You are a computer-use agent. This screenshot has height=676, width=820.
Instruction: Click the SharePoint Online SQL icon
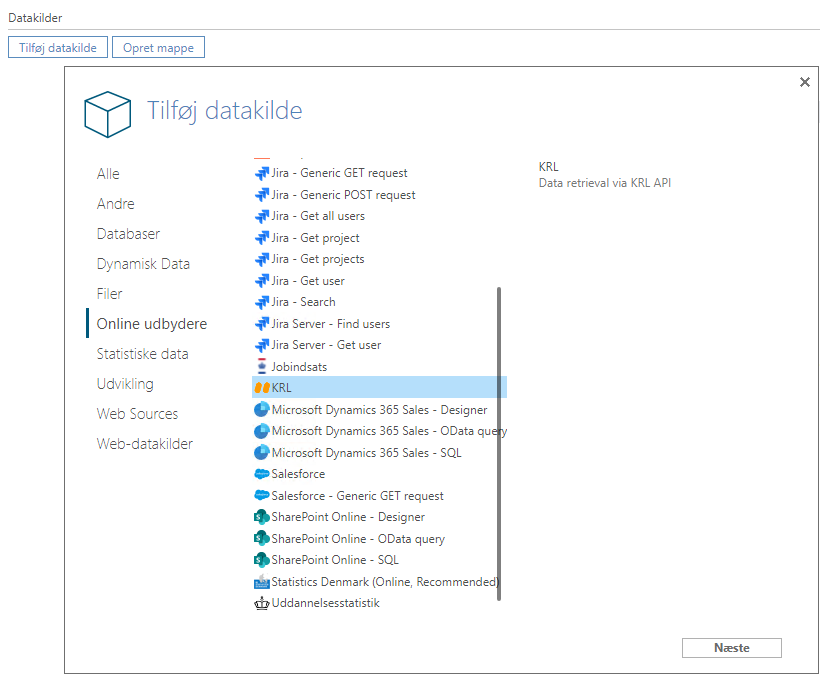pos(261,560)
